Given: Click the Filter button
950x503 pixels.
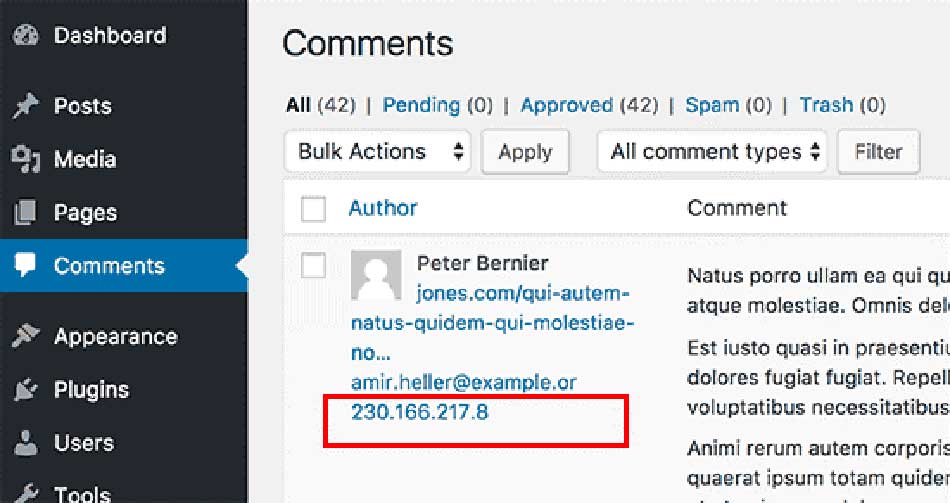Looking at the screenshot, I should click(x=879, y=152).
